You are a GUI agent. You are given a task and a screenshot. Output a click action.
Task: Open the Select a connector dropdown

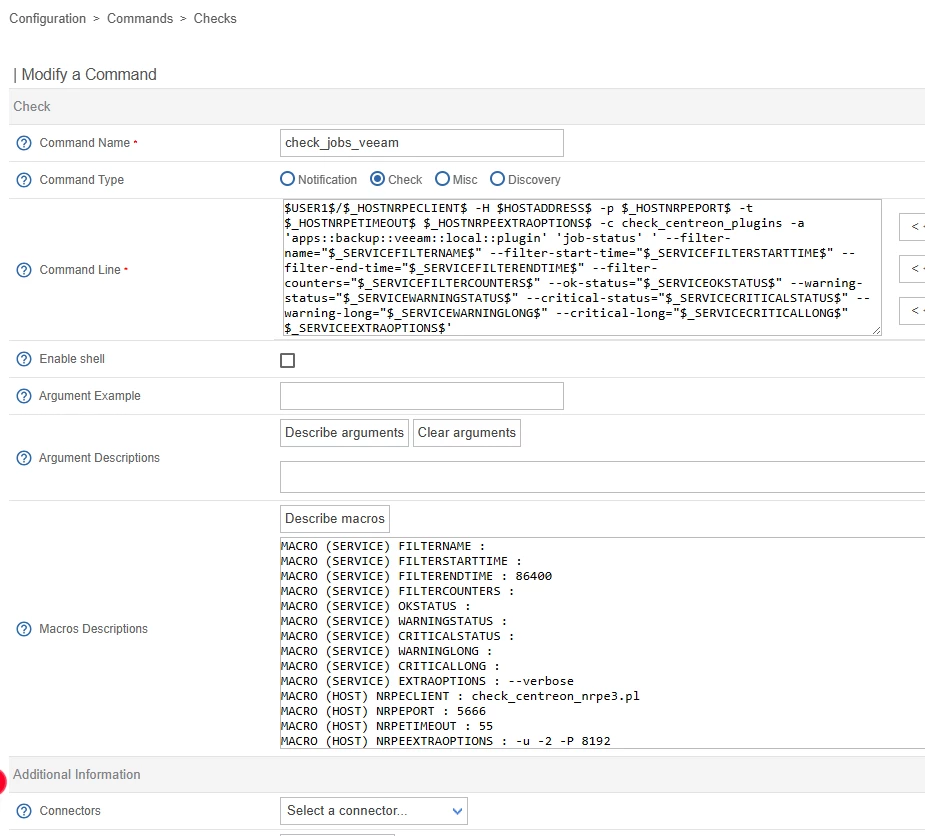coord(373,811)
